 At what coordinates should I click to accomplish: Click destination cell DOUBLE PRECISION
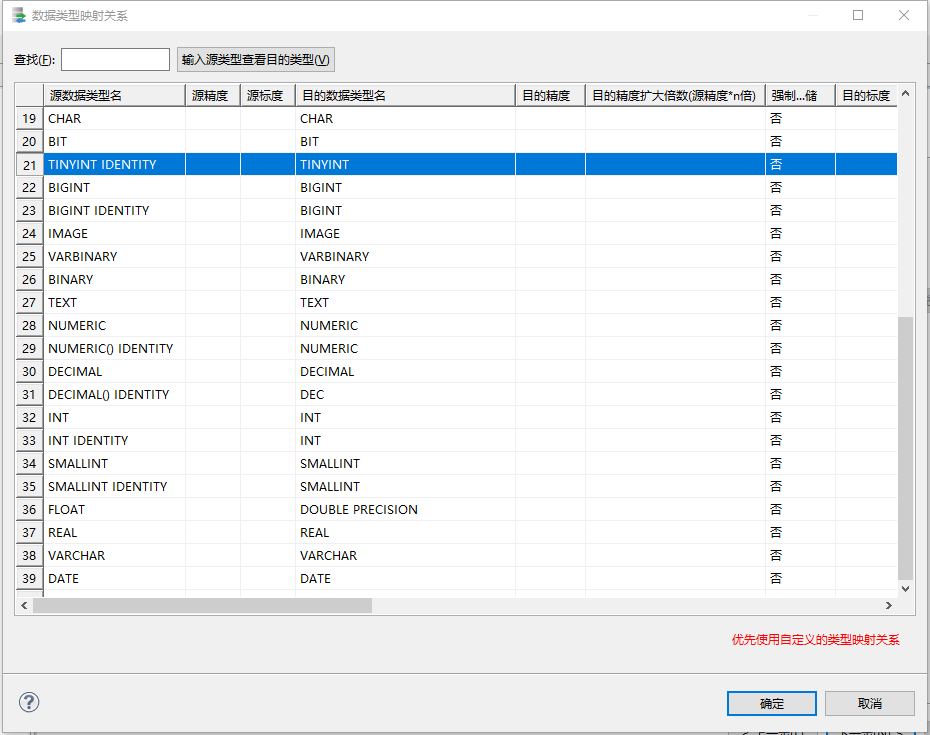(406, 510)
